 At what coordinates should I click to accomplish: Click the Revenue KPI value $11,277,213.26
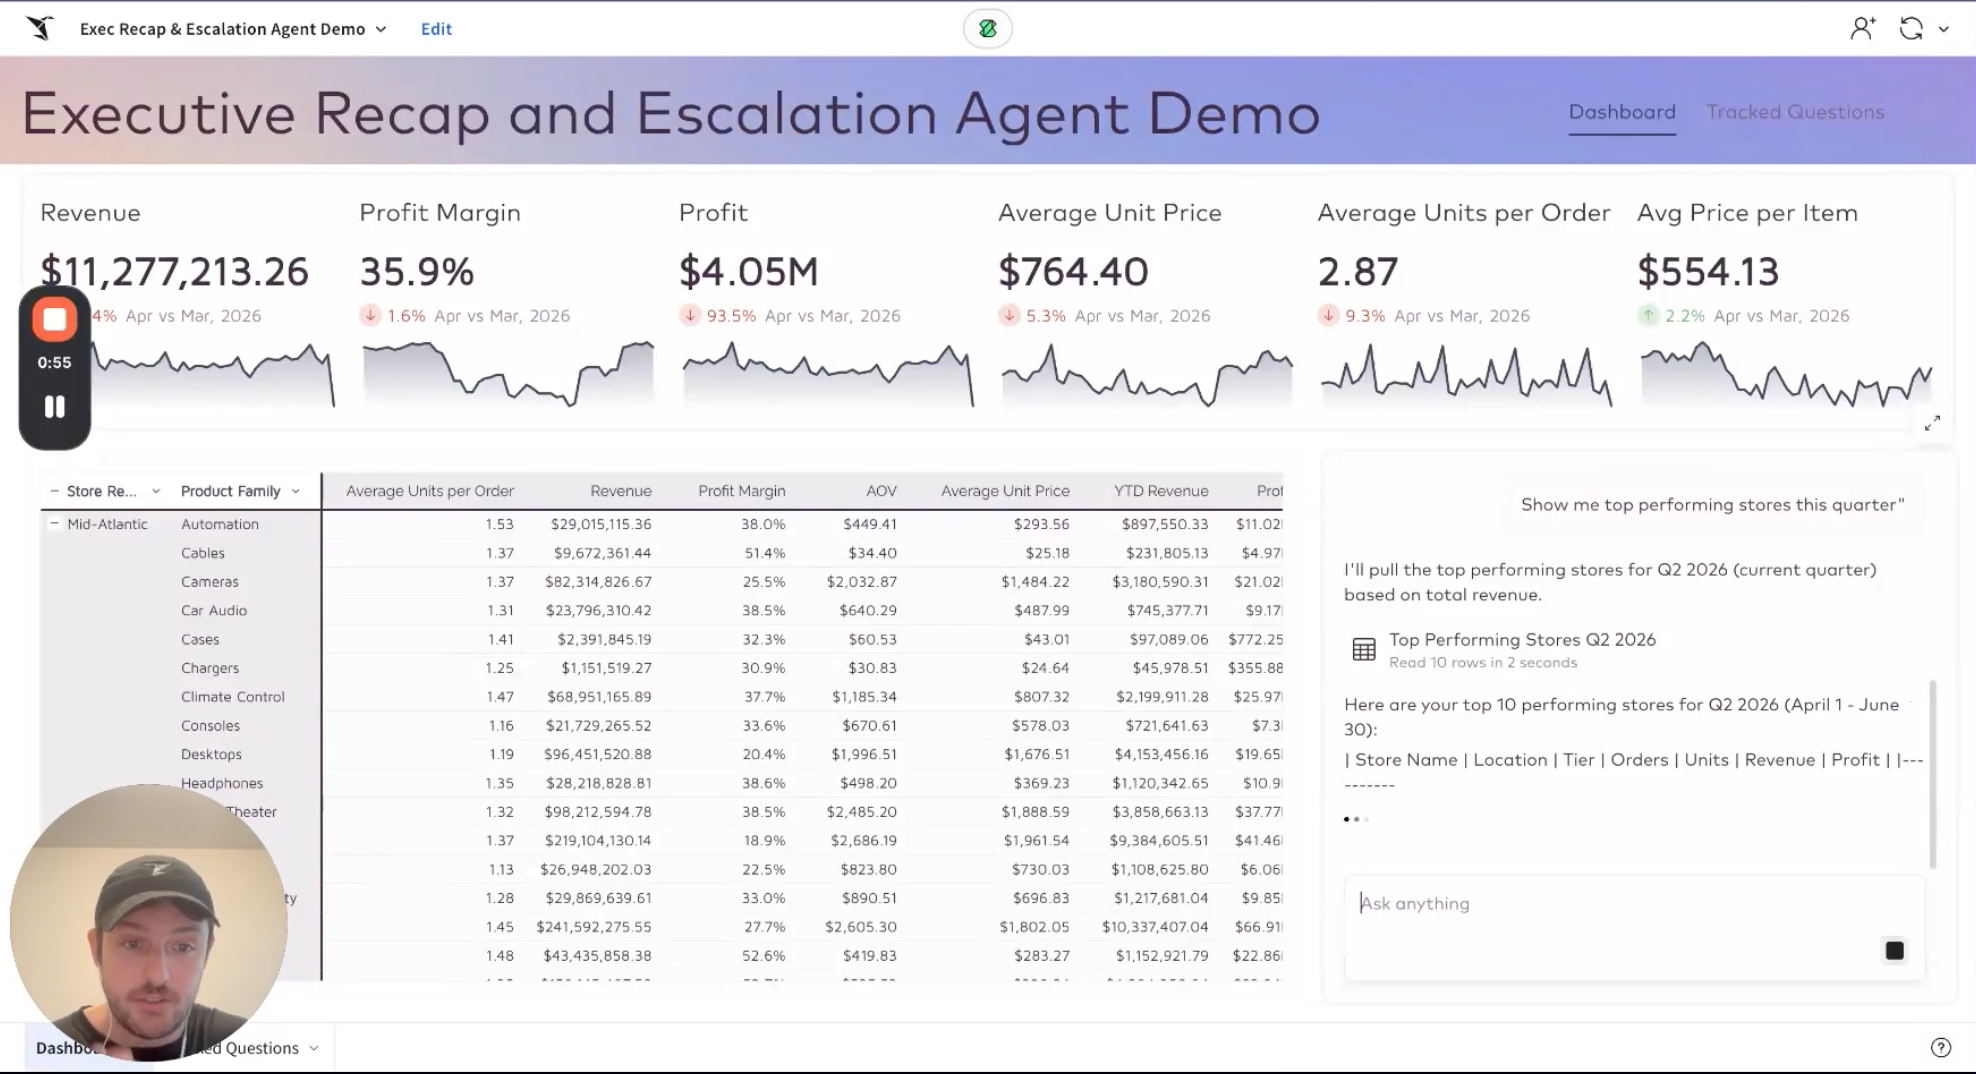pyautogui.click(x=175, y=272)
